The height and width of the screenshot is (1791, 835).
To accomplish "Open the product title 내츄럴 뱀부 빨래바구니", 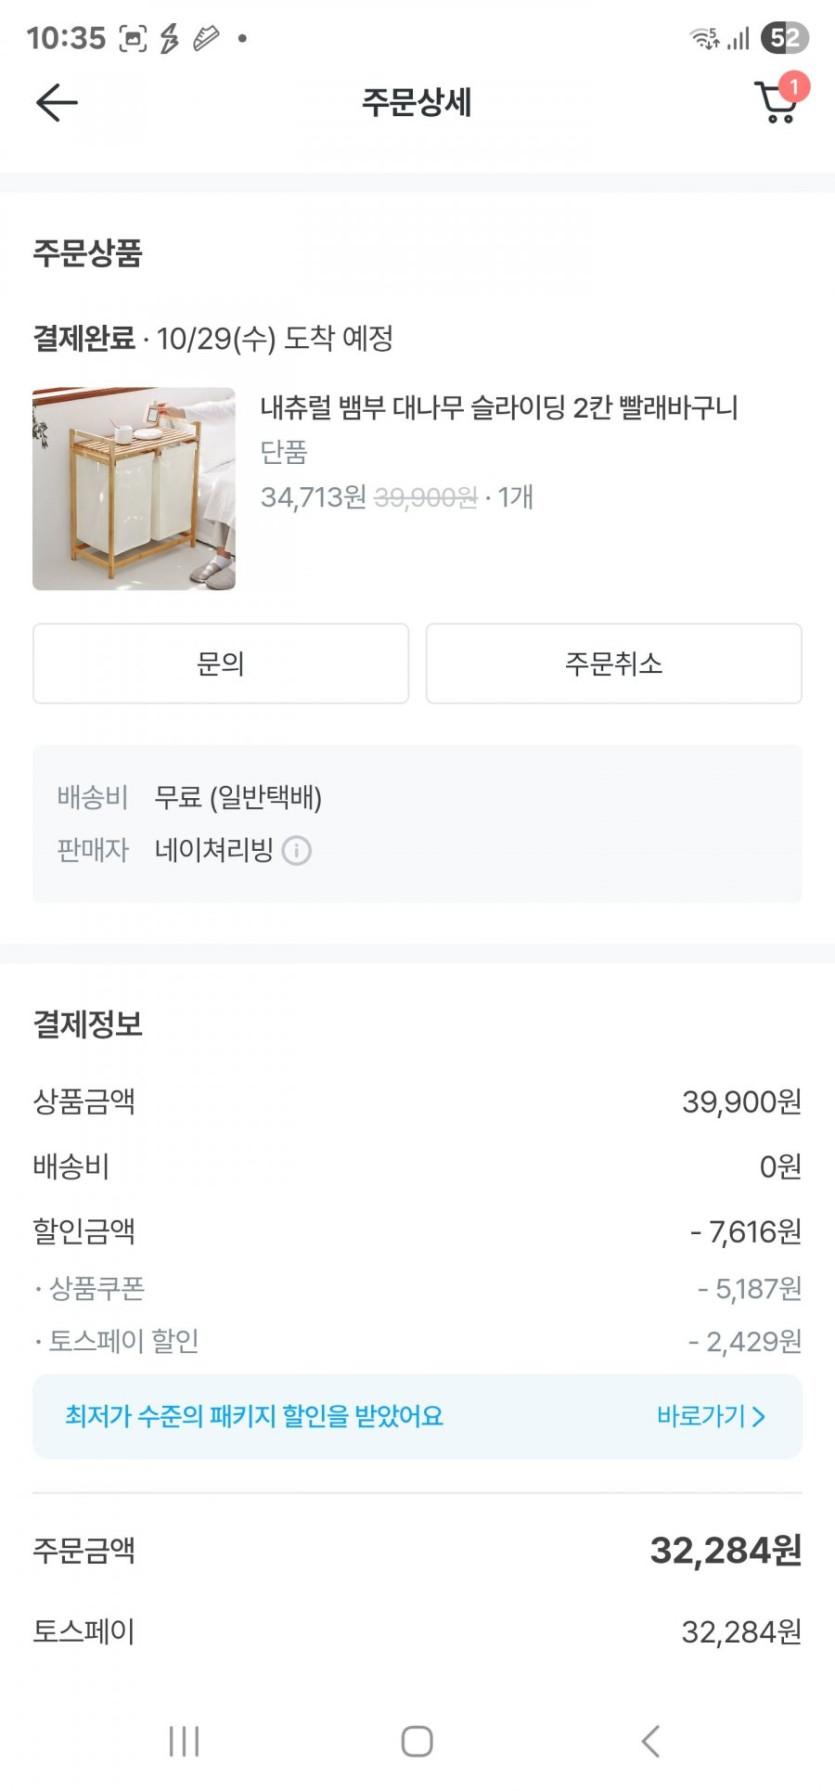I will (x=499, y=408).
